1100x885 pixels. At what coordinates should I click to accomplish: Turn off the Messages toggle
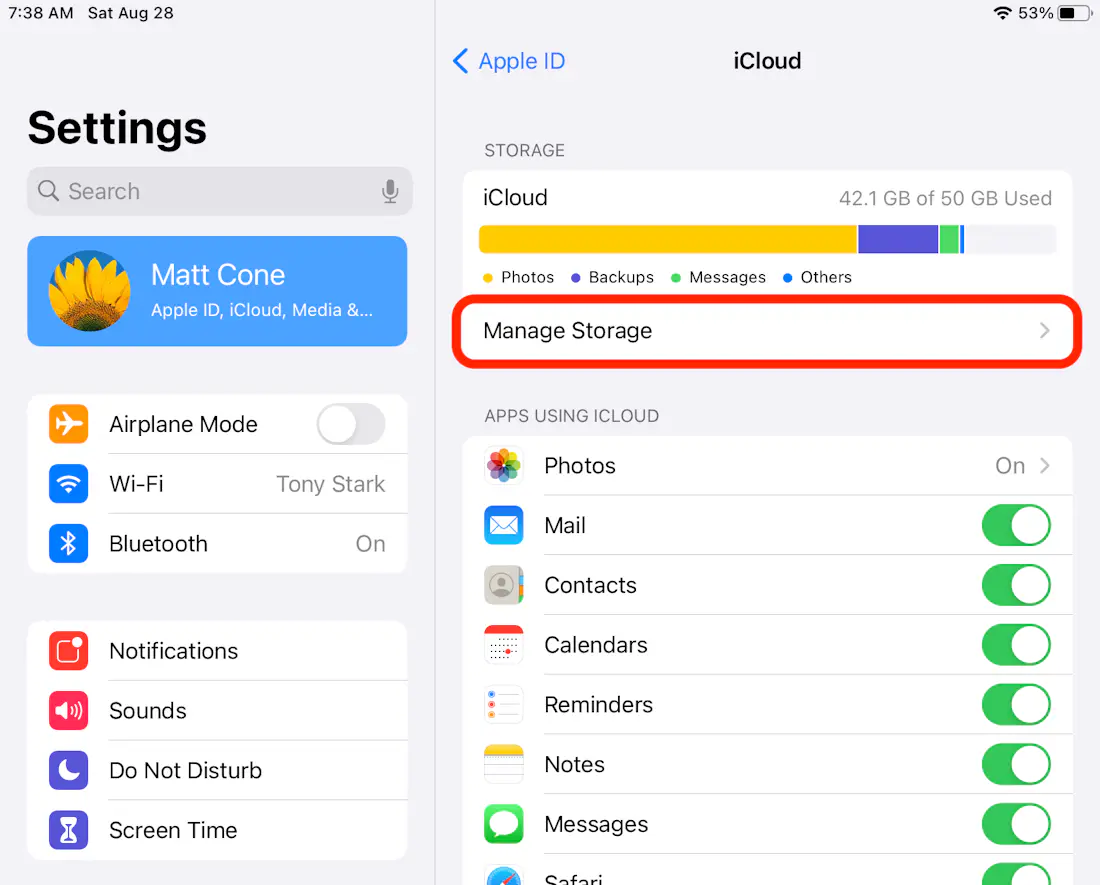pos(1016,824)
